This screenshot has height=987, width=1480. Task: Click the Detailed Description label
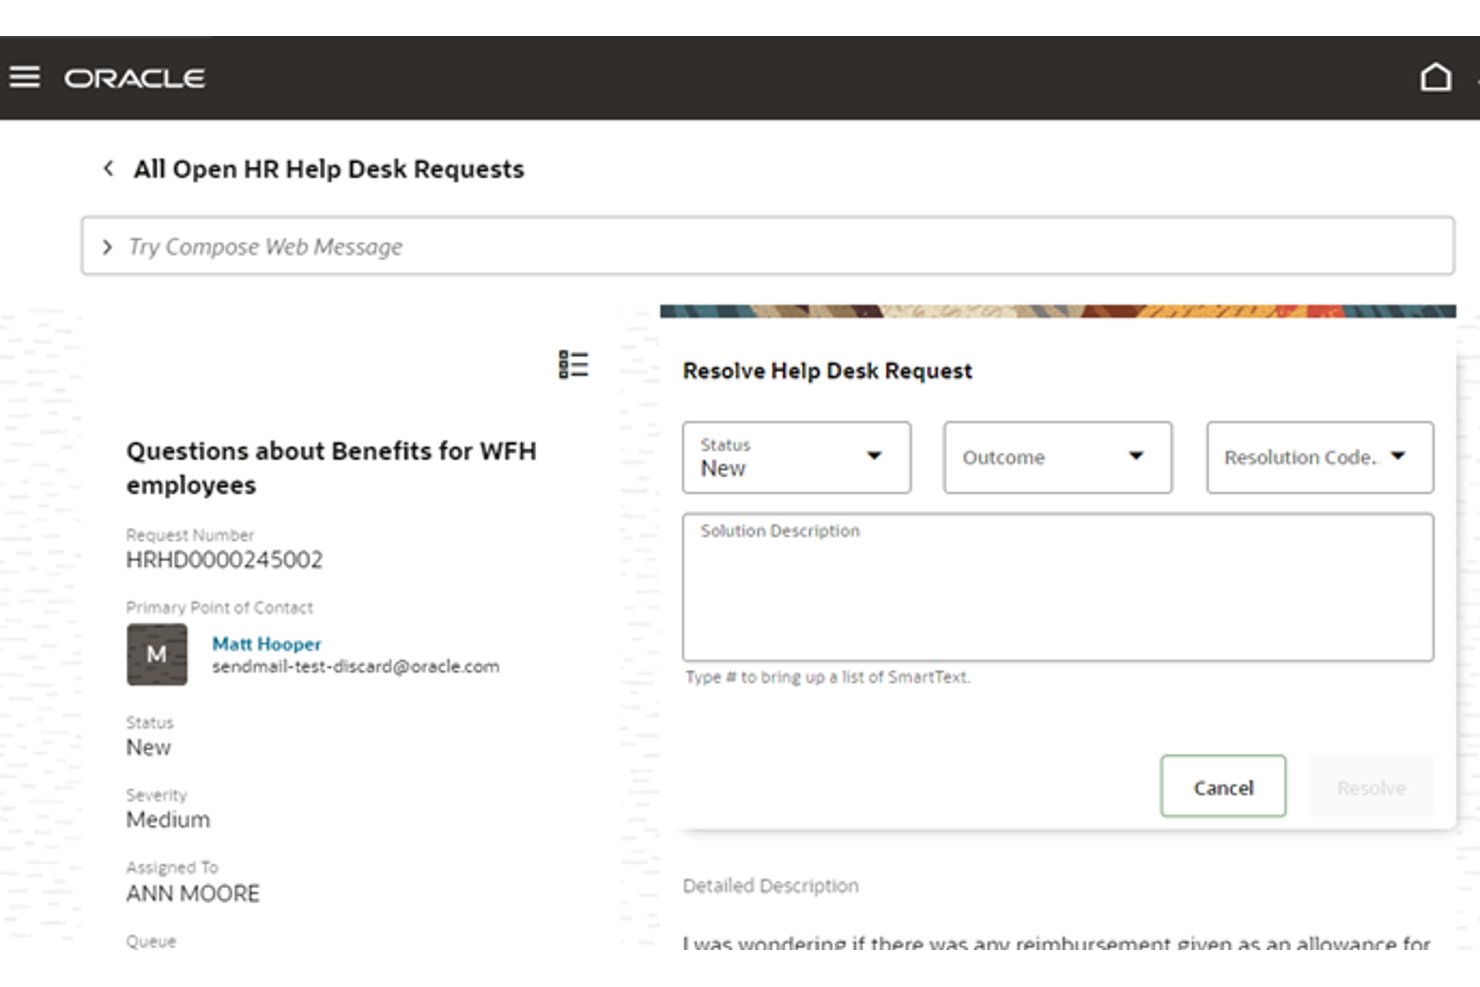(771, 885)
